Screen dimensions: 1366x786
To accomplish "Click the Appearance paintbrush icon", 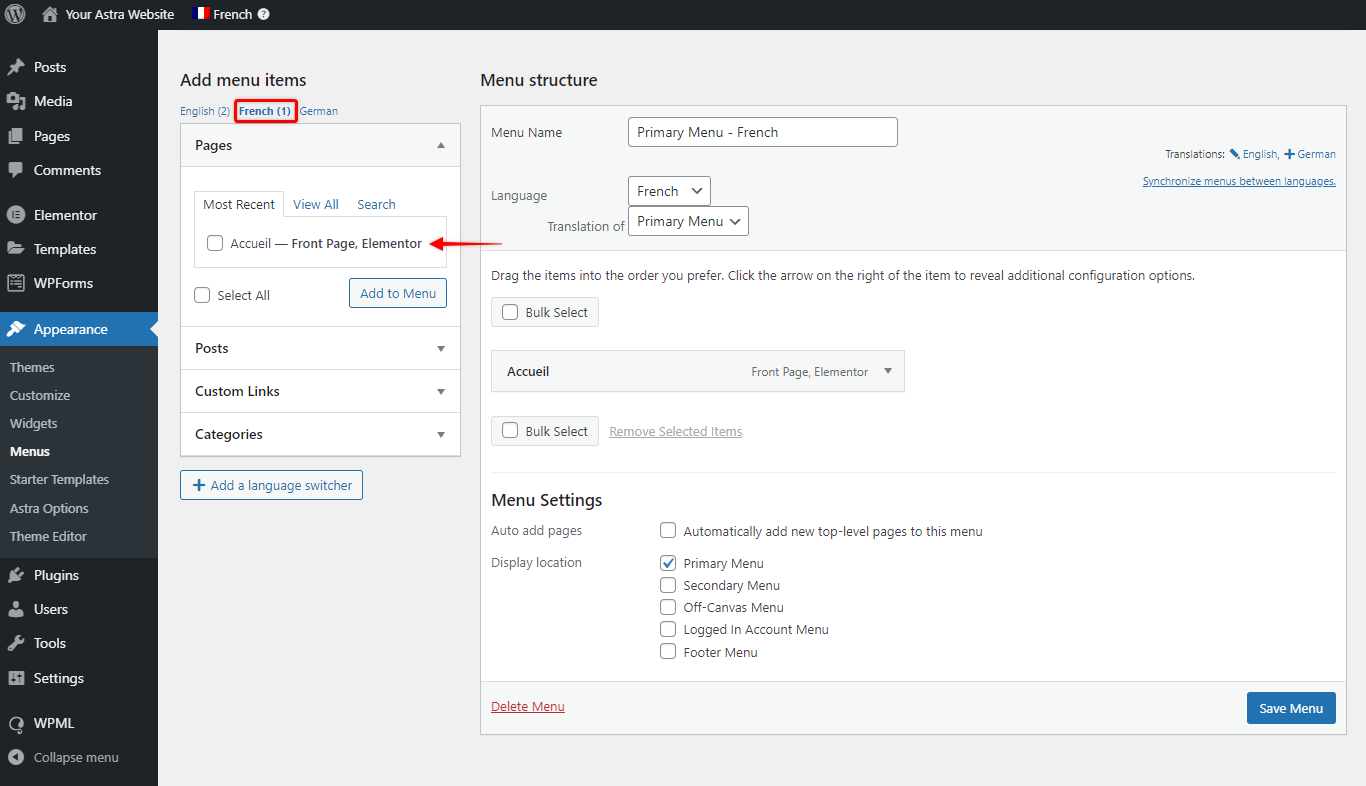I will point(16,329).
